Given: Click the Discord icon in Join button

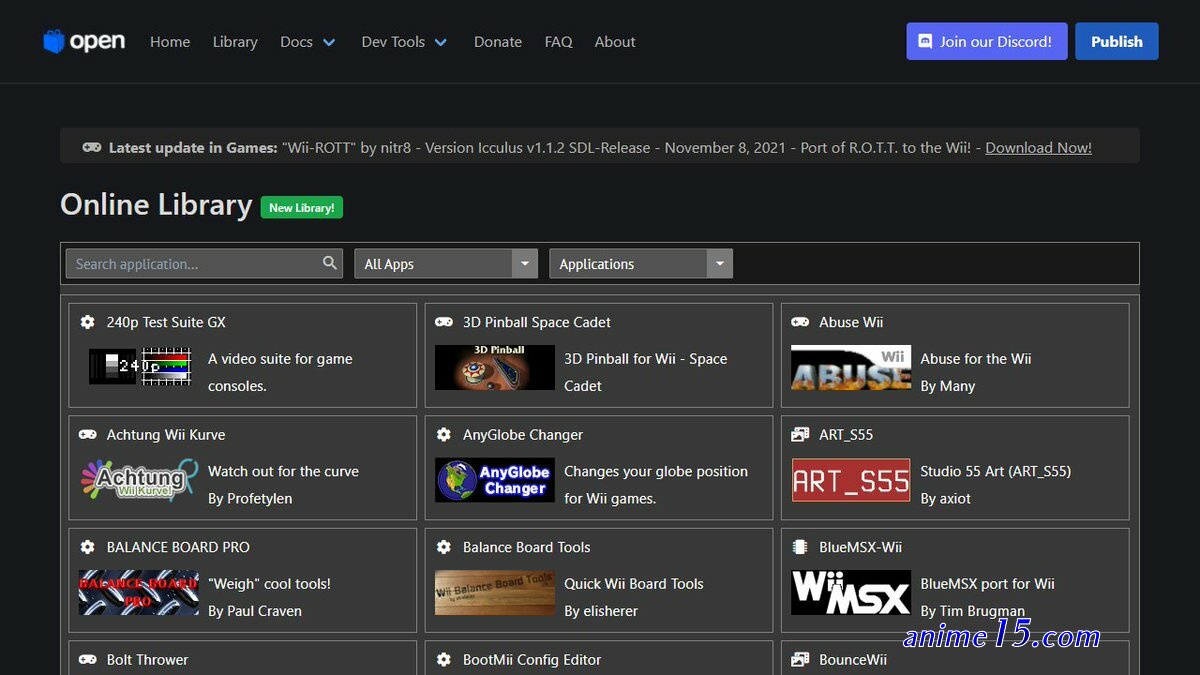Looking at the screenshot, I should coord(924,42).
